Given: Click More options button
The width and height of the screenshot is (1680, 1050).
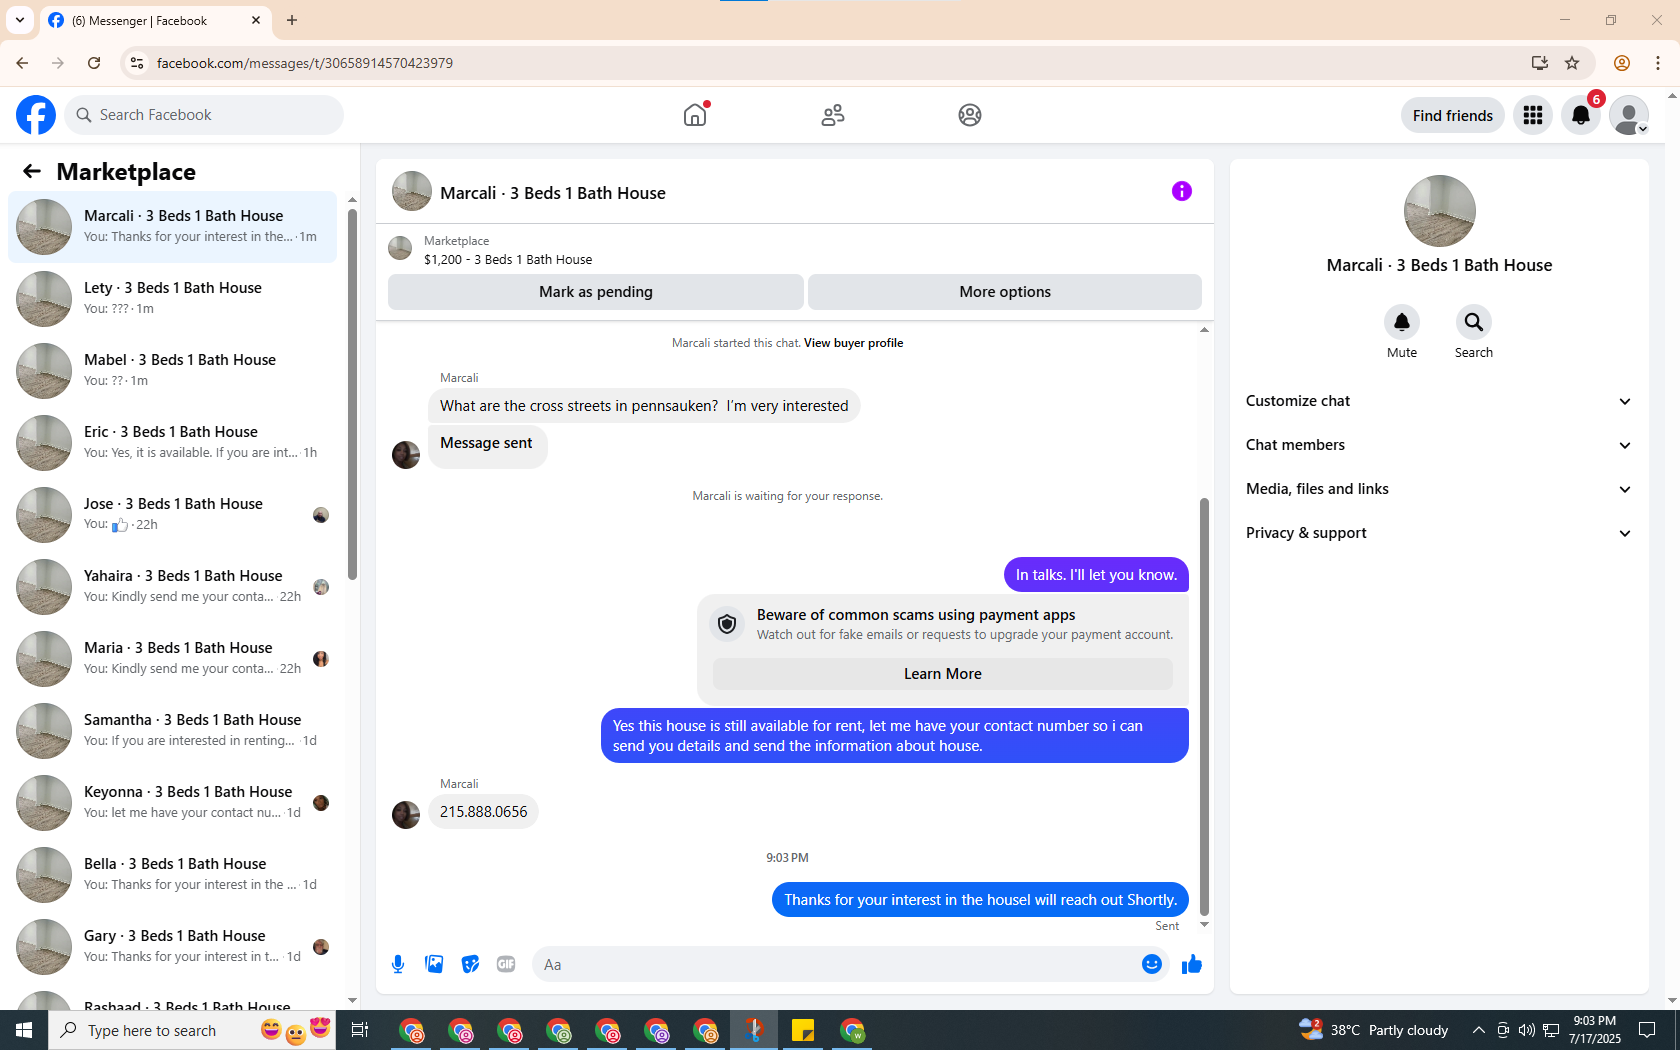Looking at the screenshot, I should point(1005,292).
